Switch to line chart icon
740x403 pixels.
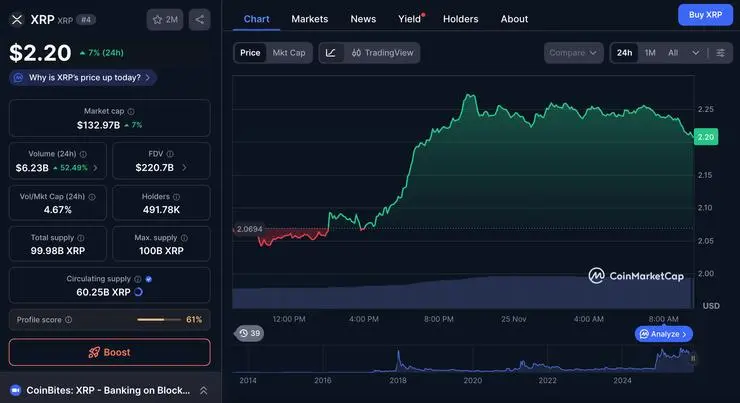tap(331, 53)
